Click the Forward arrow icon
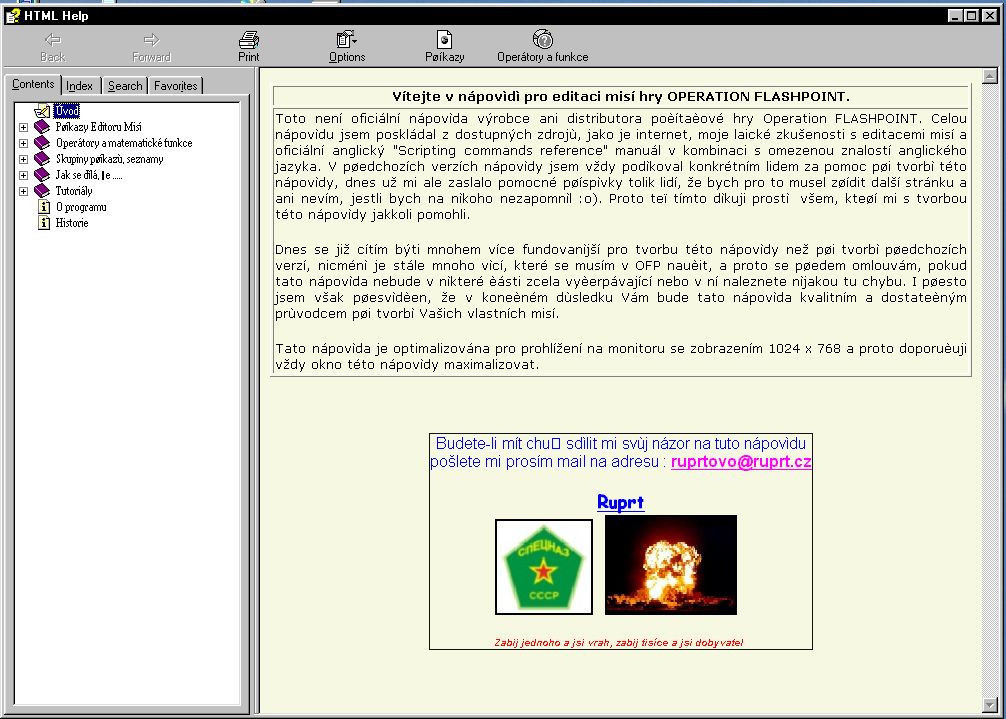 coord(151,40)
